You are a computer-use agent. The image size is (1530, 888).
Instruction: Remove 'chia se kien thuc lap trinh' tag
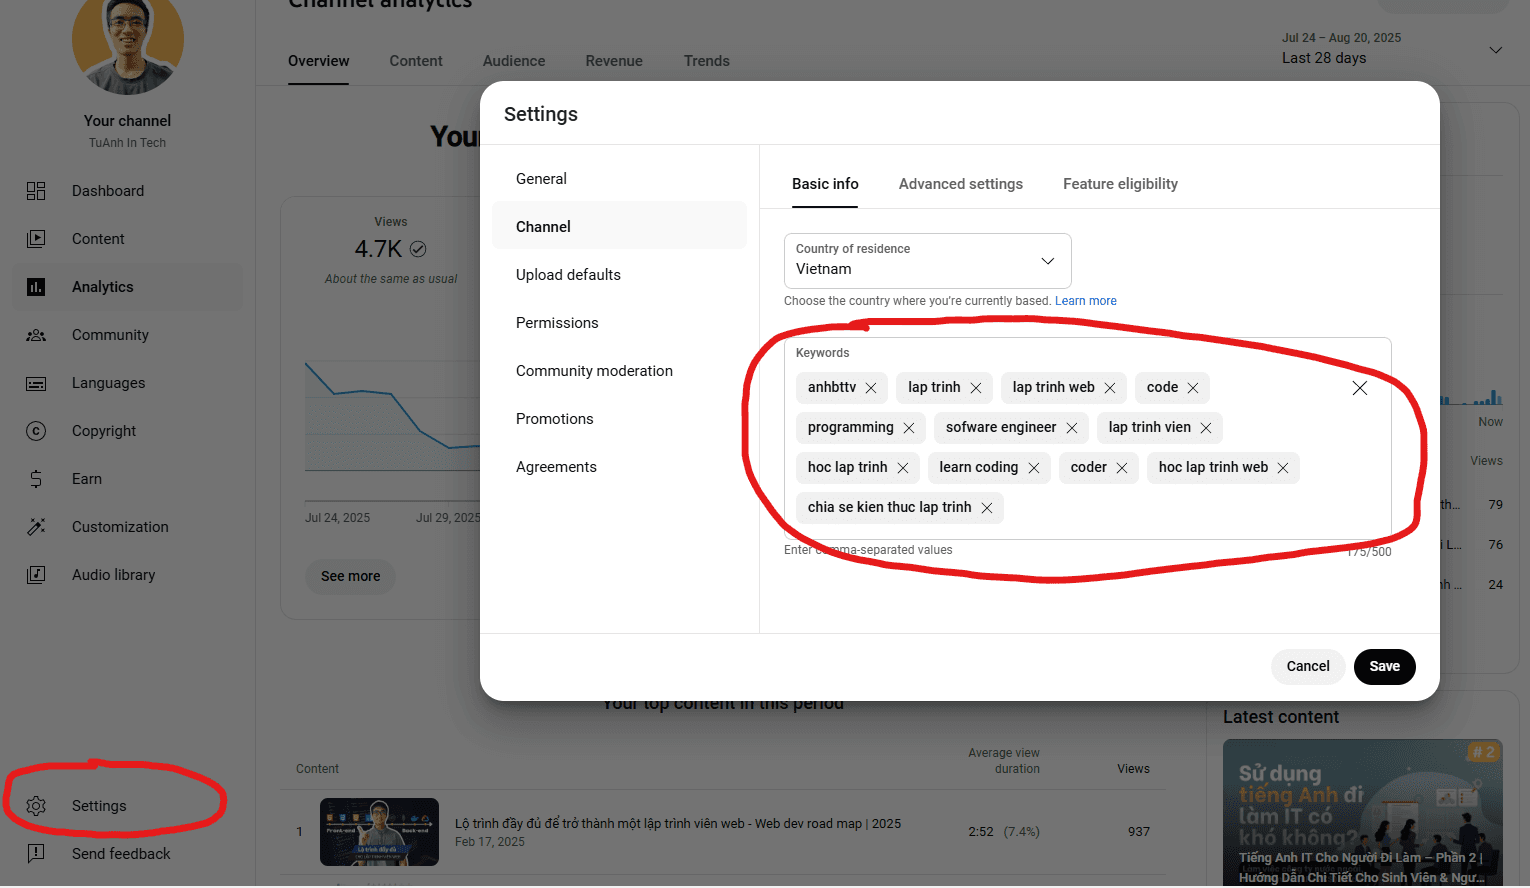987,508
